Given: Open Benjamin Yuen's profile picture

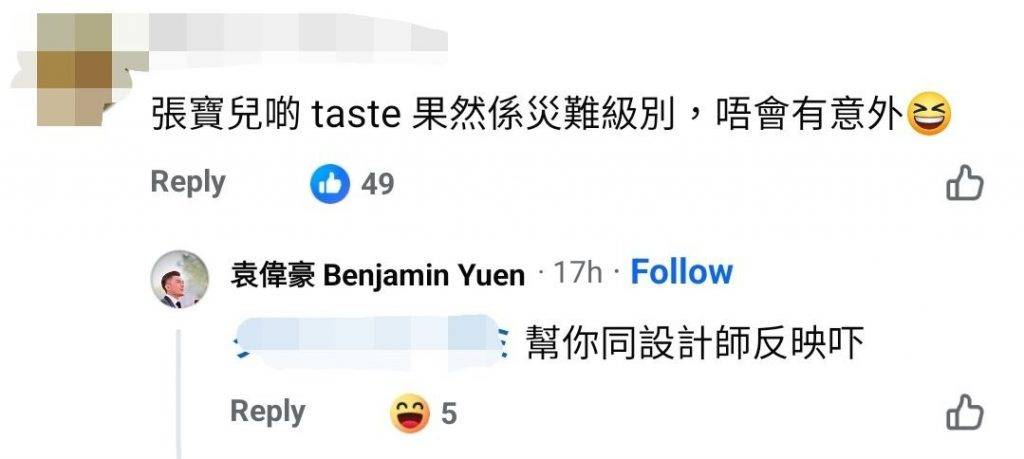Looking at the screenshot, I should point(180,279).
